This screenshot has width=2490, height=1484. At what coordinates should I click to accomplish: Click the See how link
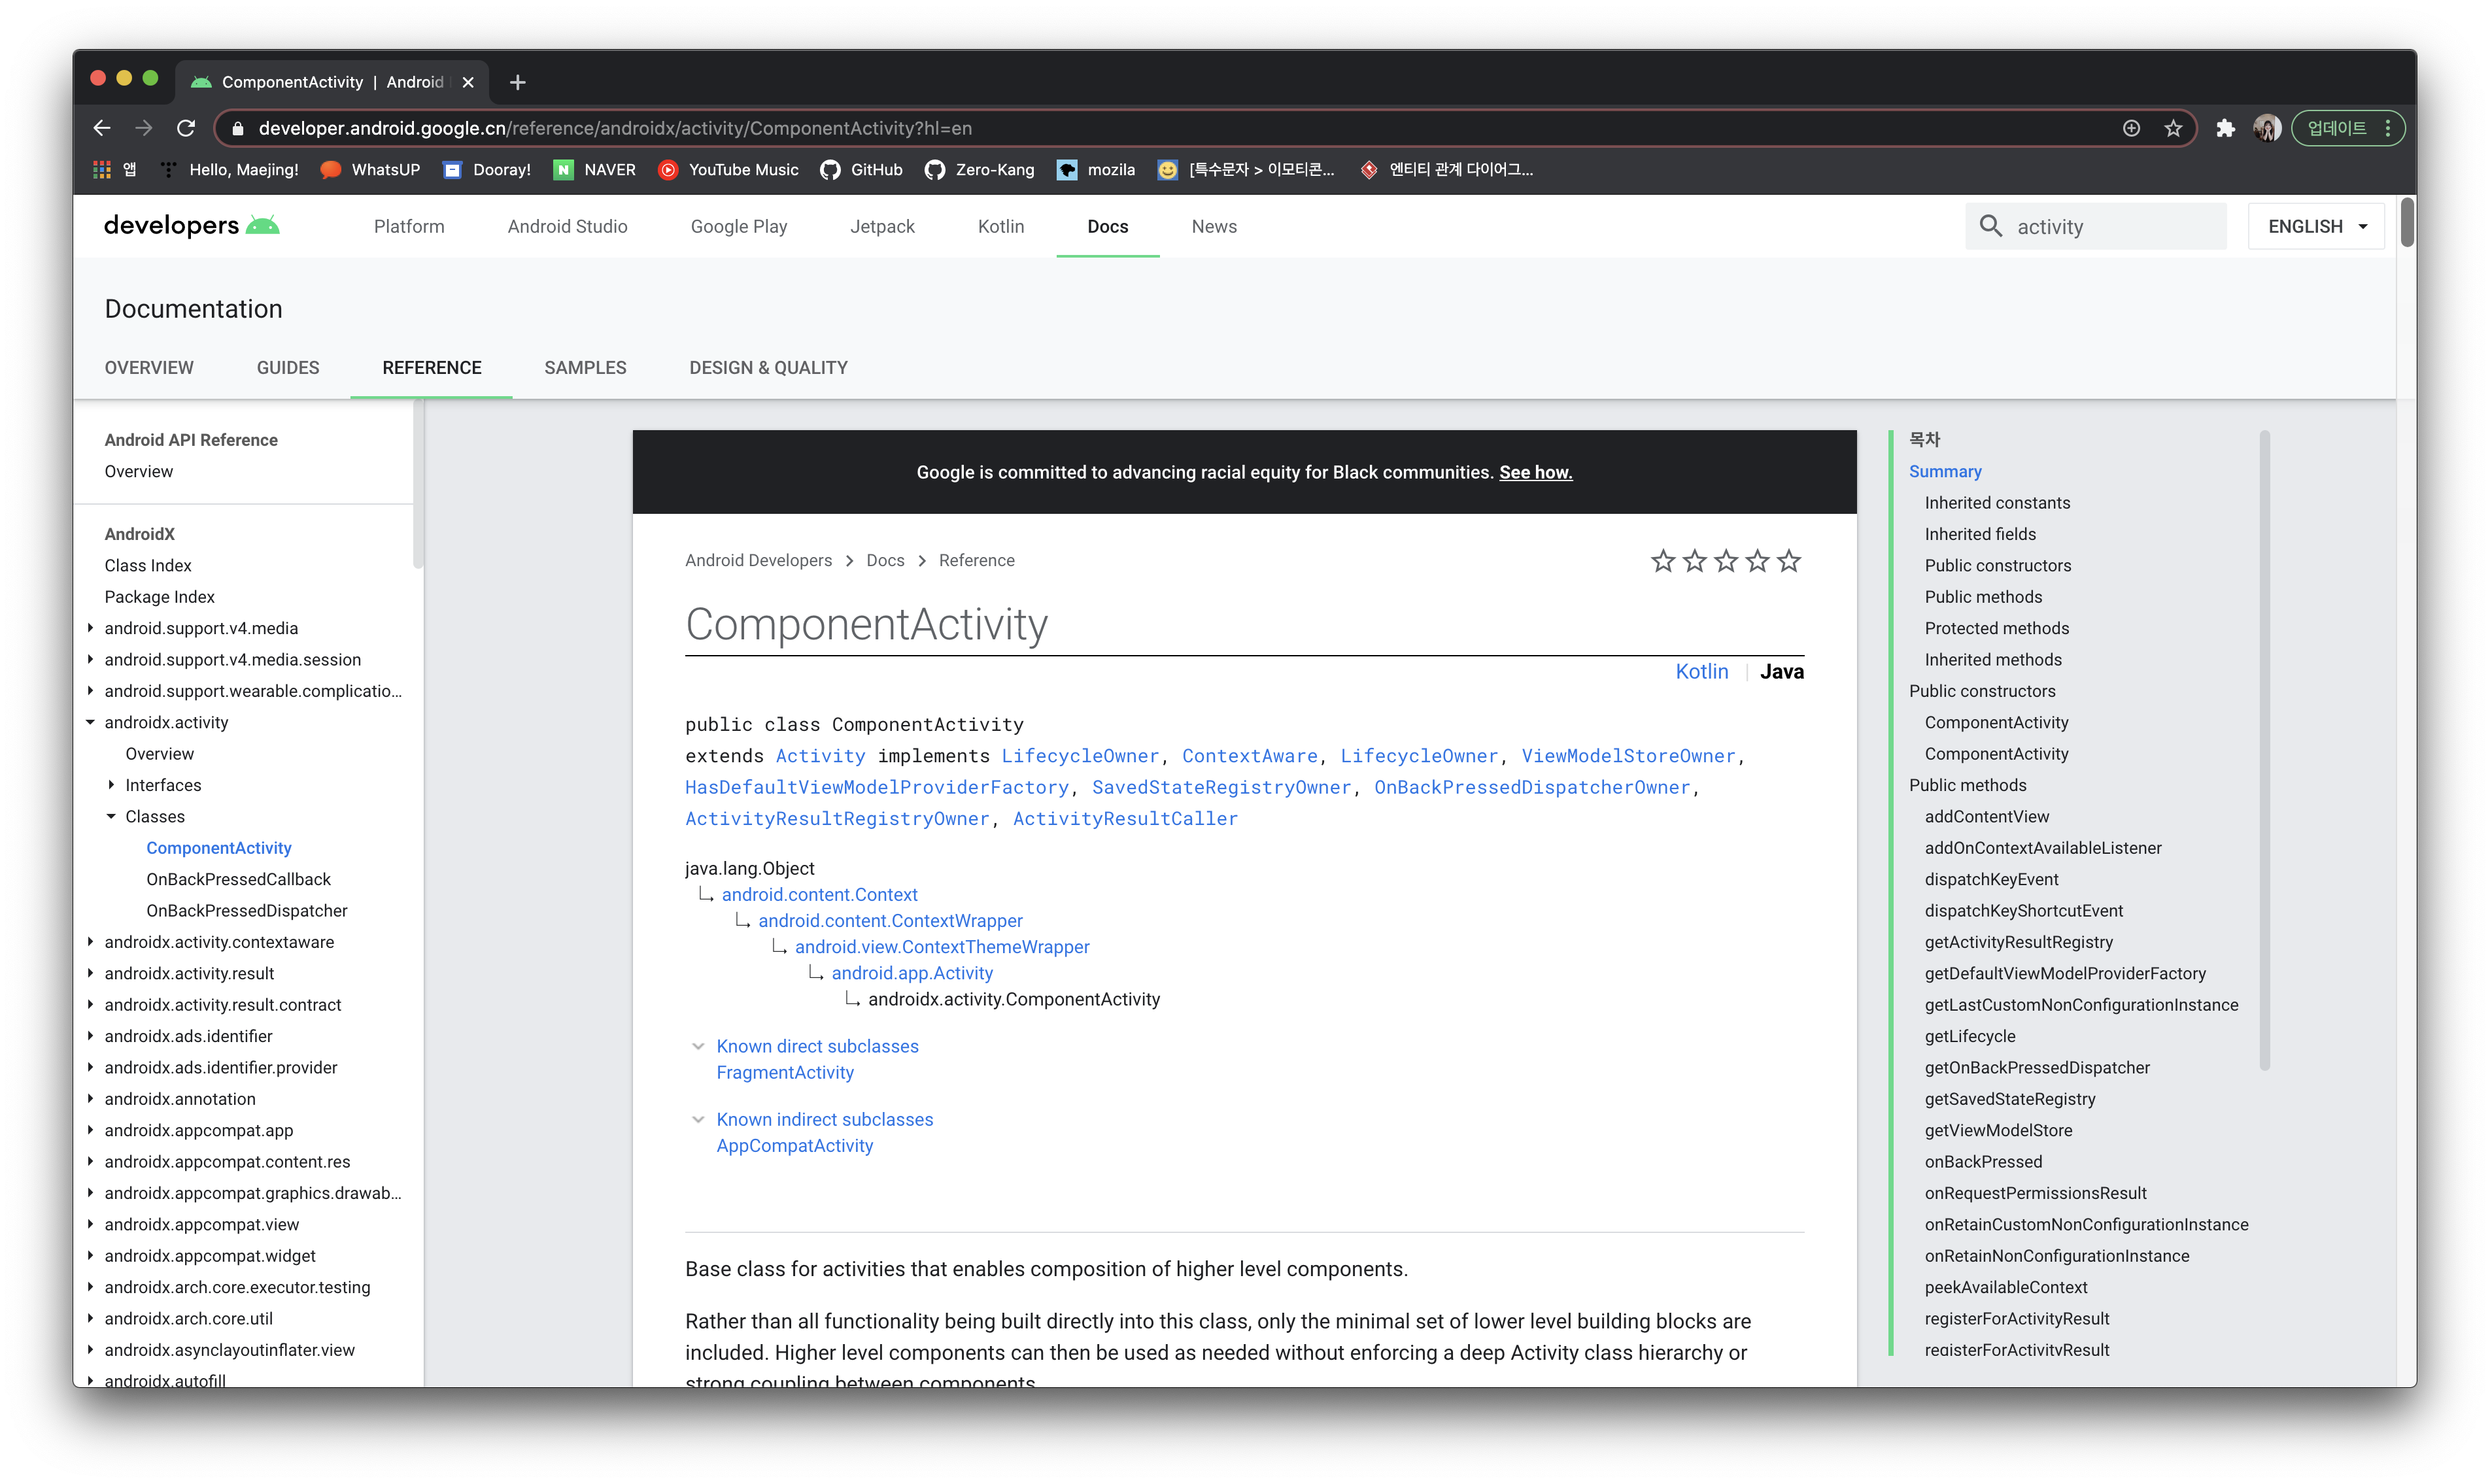coord(1535,472)
